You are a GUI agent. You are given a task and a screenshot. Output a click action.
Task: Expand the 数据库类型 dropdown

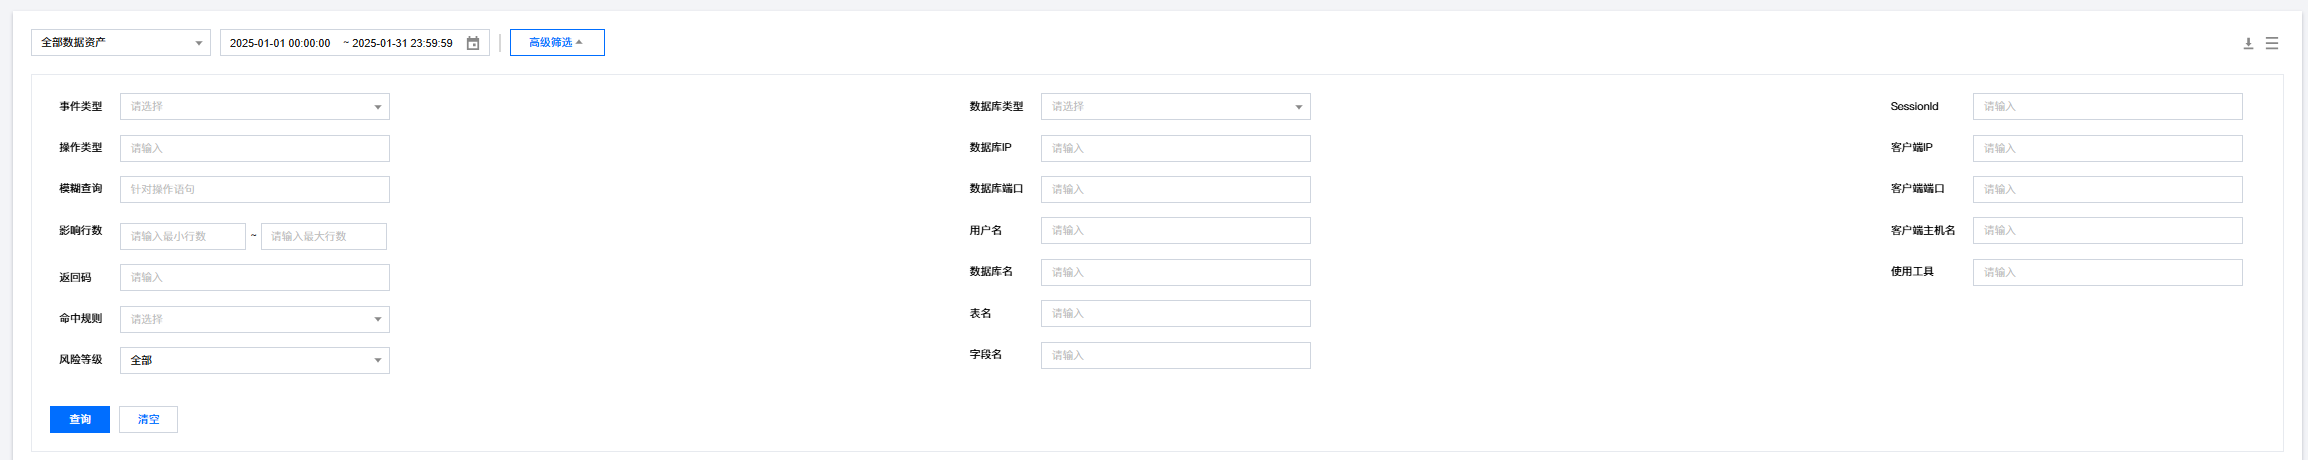[1175, 107]
